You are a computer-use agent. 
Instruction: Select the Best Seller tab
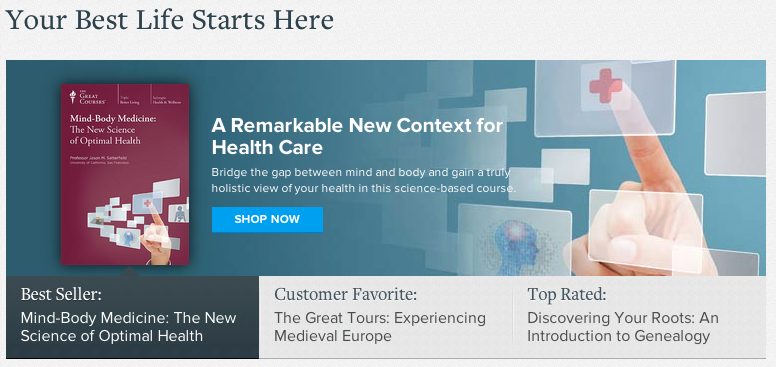(132, 317)
